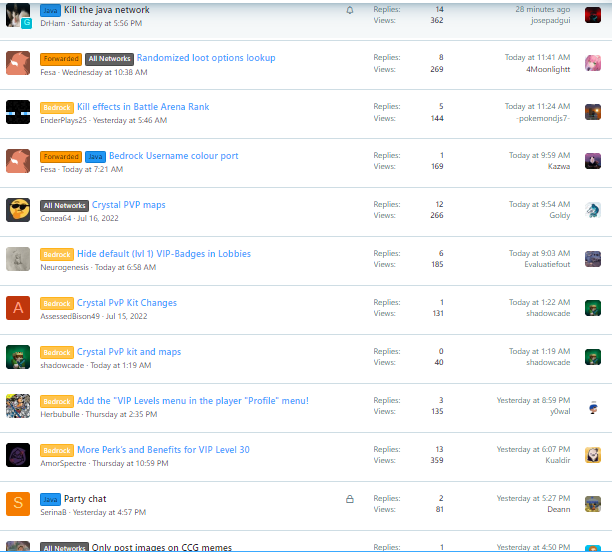Open Herbubulle's avatar beside VIP Levels menu thread
The height and width of the screenshot is (552, 612).
coord(18,406)
